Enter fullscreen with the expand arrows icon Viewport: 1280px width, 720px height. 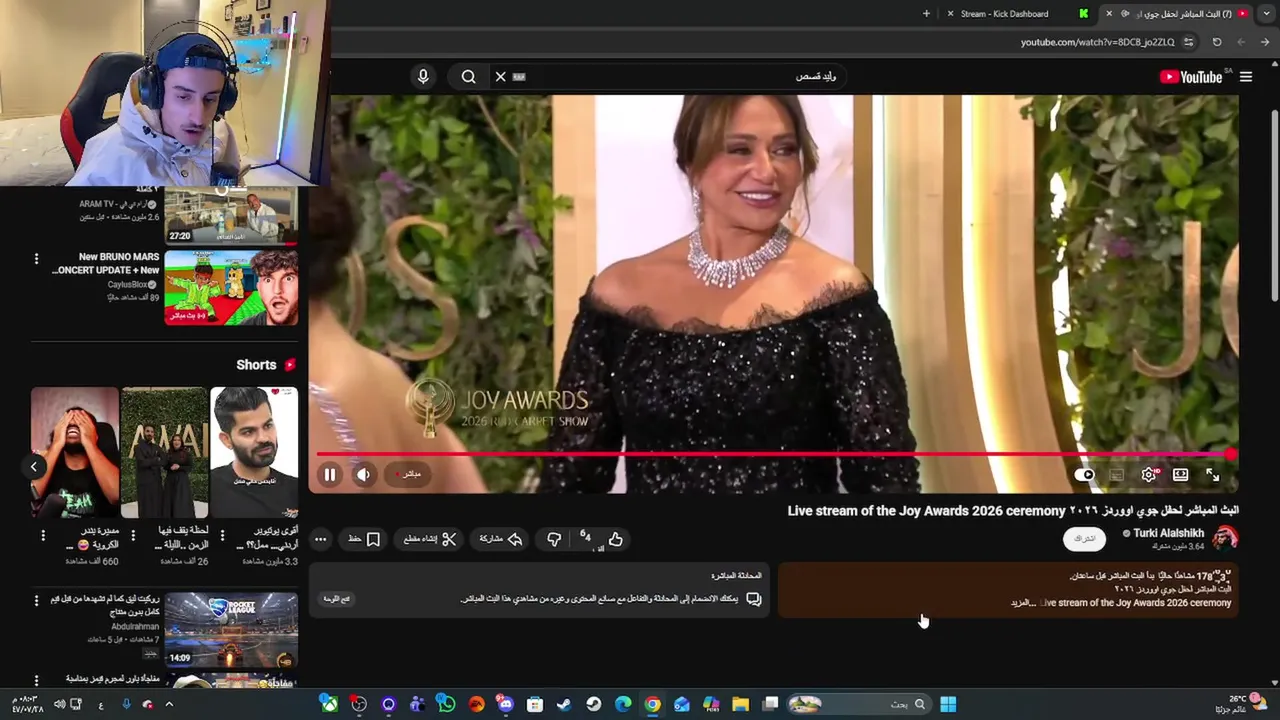point(1213,475)
